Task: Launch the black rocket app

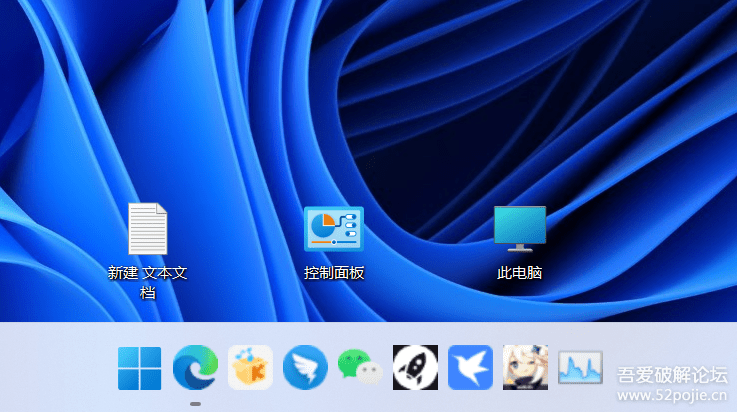Action: click(415, 367)
